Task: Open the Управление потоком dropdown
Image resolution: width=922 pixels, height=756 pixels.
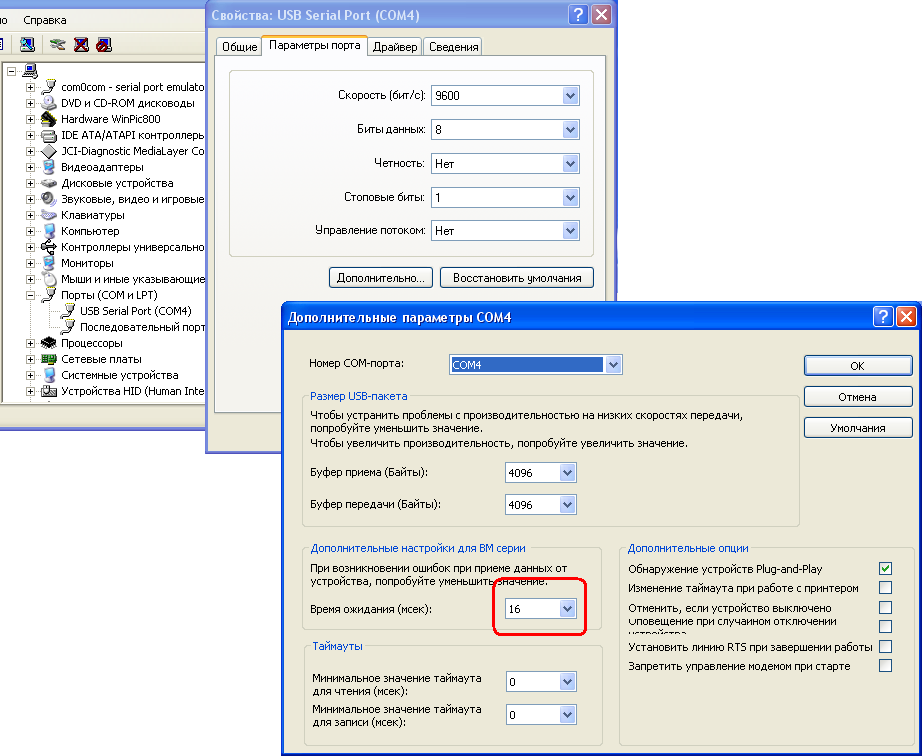Action: (x=570, y=231)
